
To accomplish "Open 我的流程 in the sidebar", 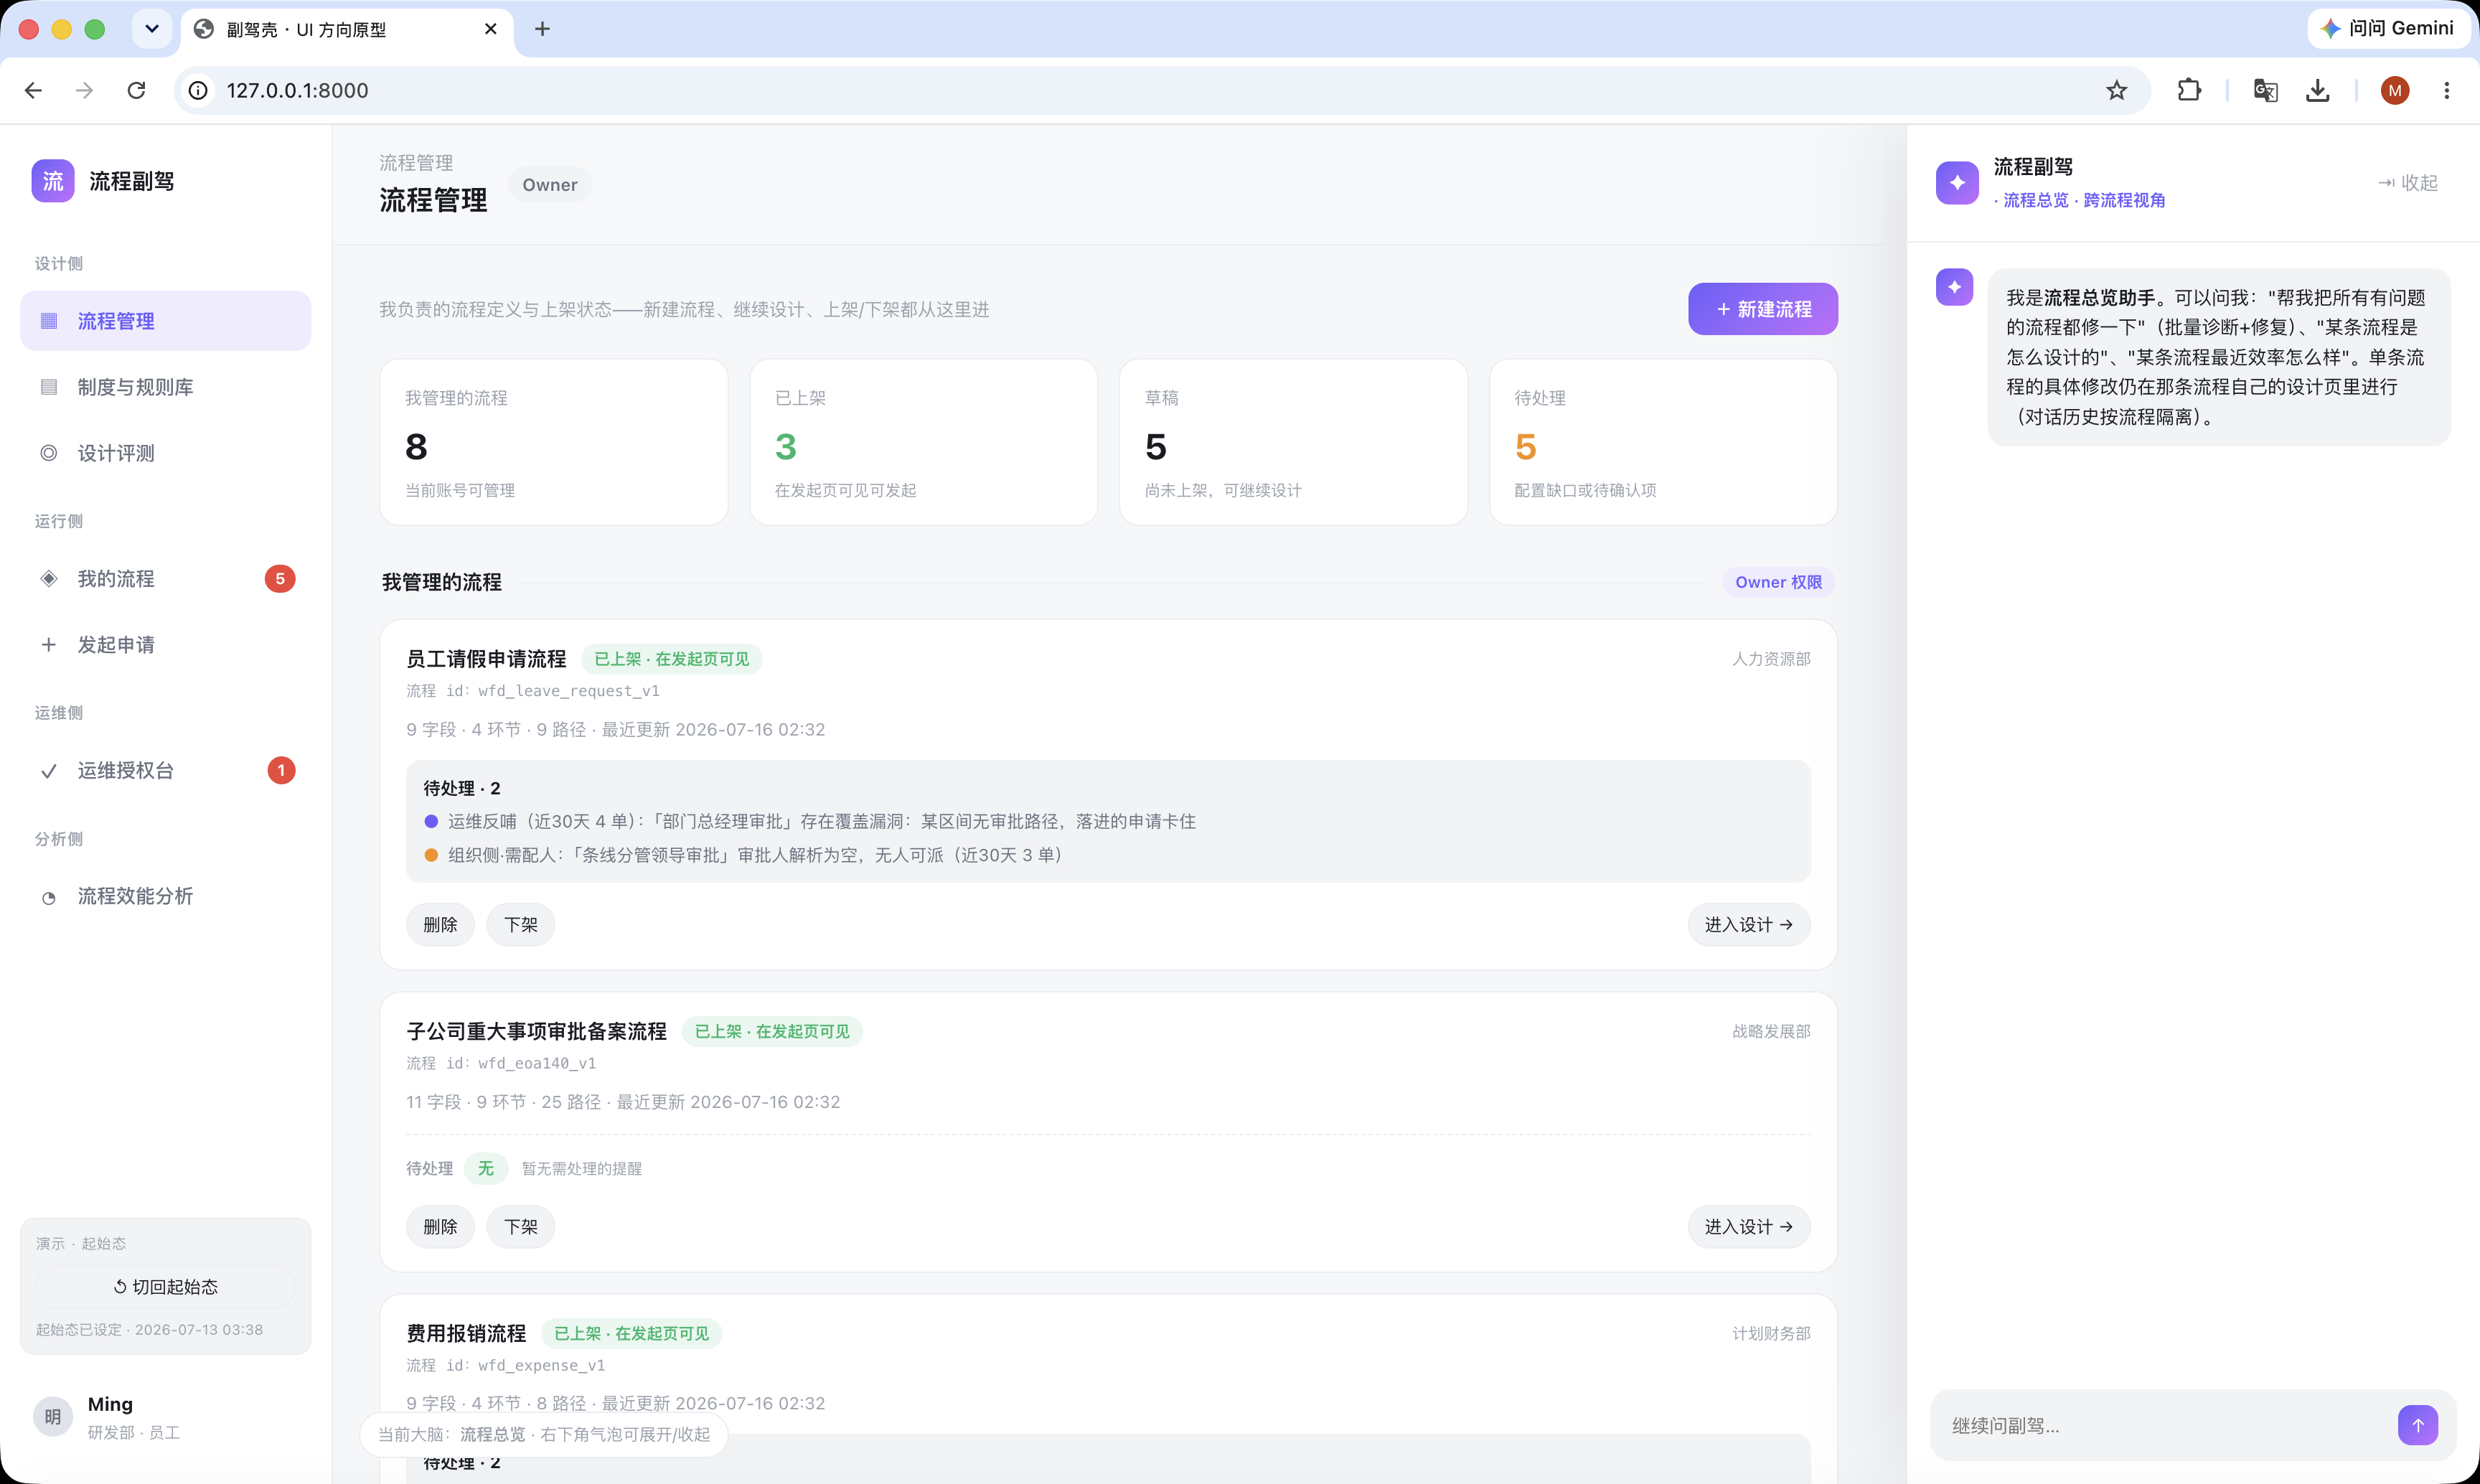I will (166, 579).
